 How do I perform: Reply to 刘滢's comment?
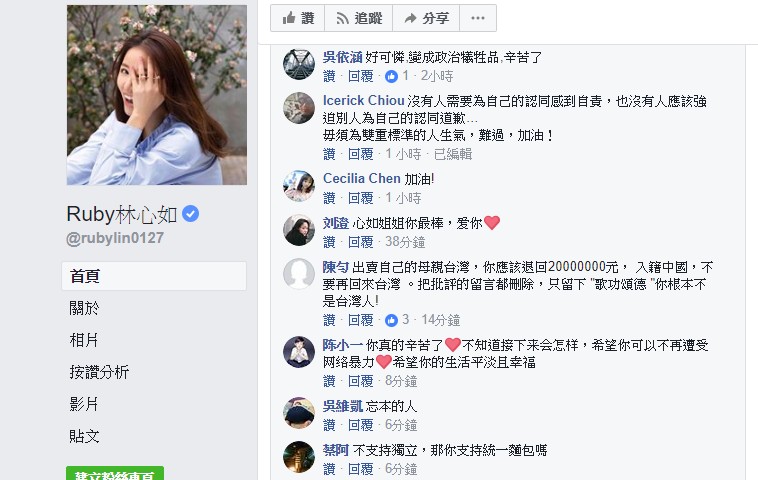coord(360,242)
